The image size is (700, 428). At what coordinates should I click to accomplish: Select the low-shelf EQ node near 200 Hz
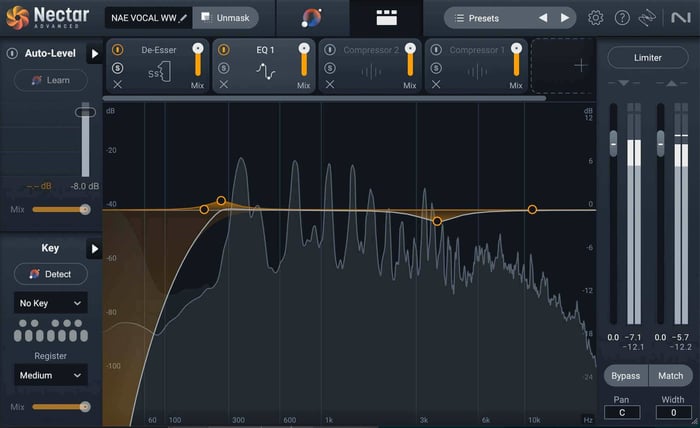pos(204,209)
